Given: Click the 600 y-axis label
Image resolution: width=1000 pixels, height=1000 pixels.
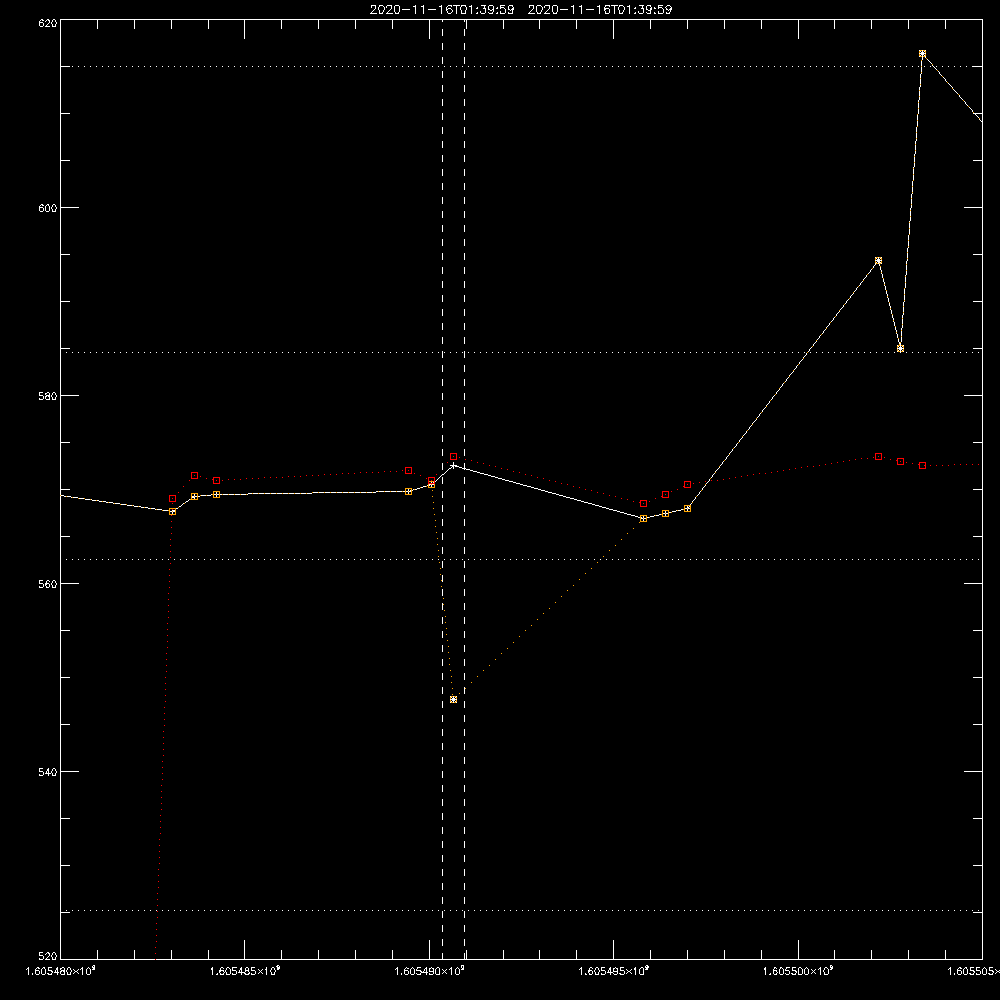Looking at the screenshot, I should coord(48,208).
